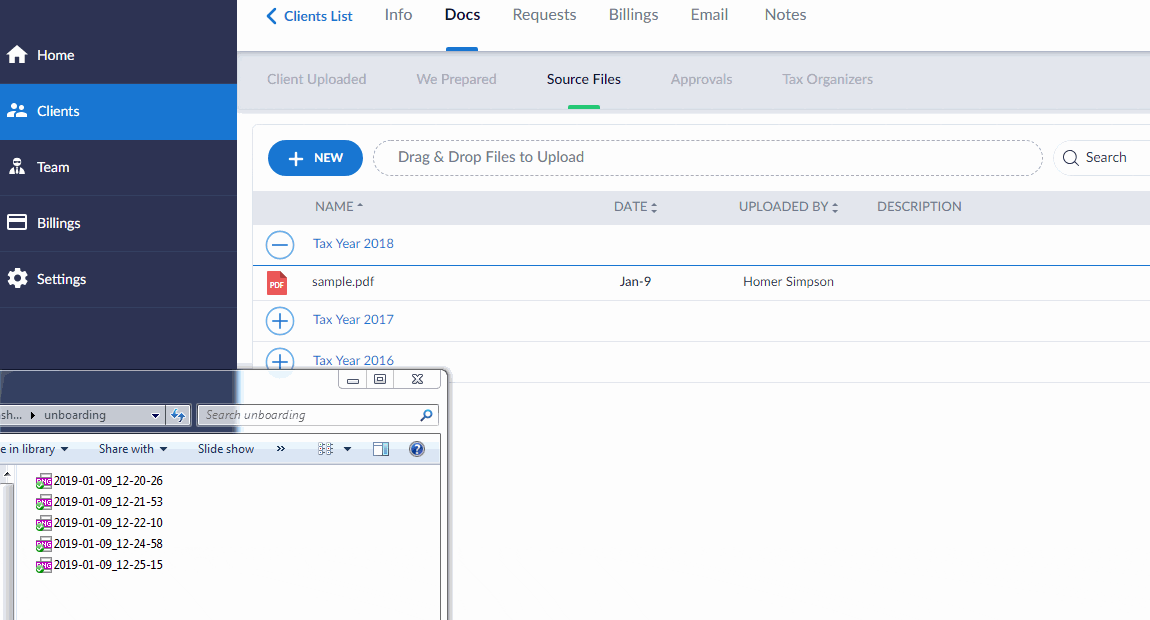
Task: Click the red PDF icon for sample.pdf
Action: 277,283
